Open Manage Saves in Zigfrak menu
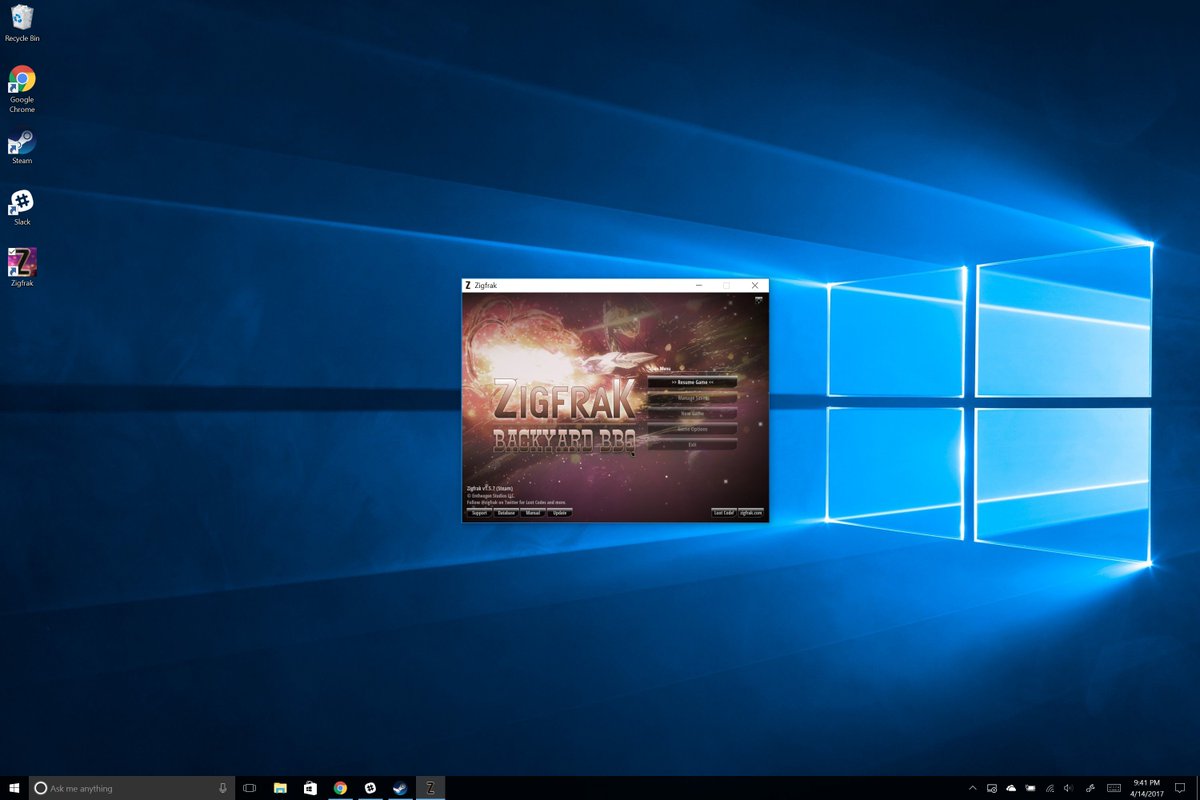 tap(692, 398)
